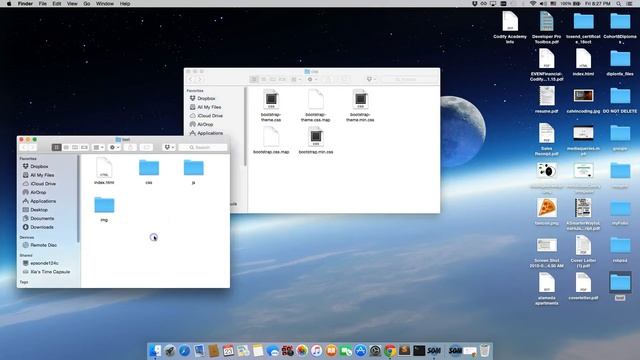Select bootstrap.min.css in the back window
The width and height of the screenshot is (640, 360).
[316, 140]
